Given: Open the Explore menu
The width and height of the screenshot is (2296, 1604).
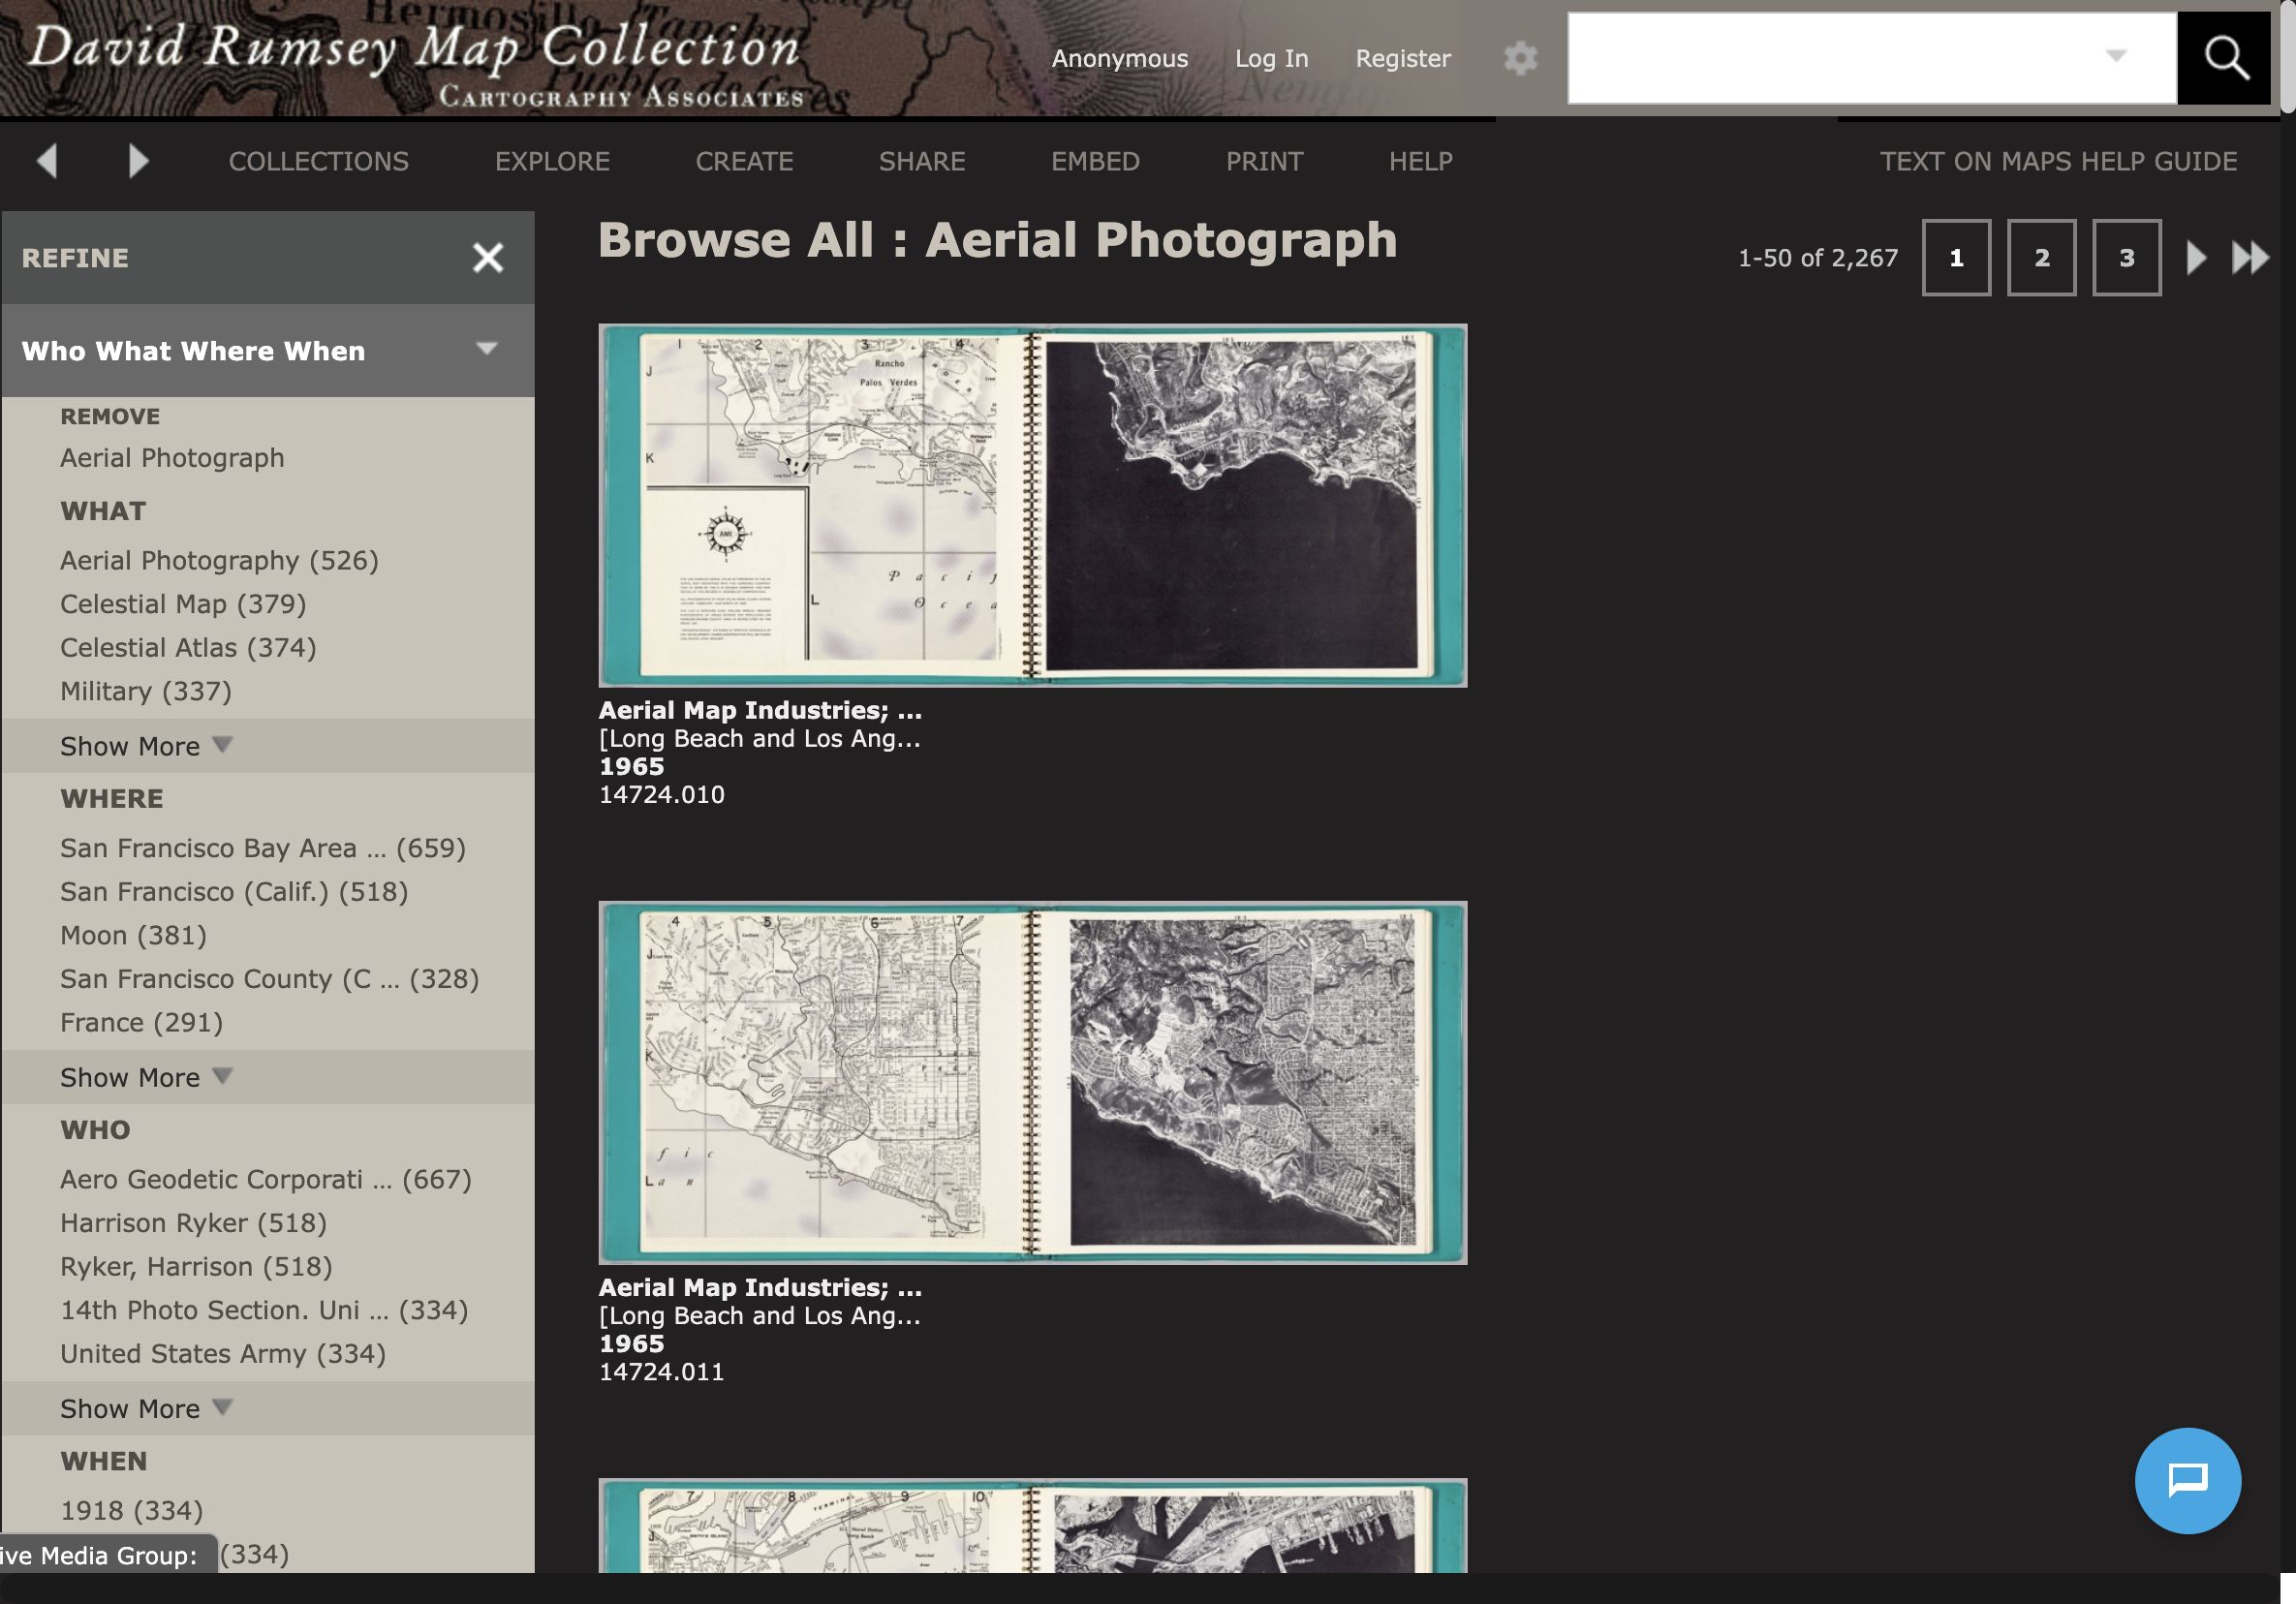Looking at the screenshot, I should point(552,161).
